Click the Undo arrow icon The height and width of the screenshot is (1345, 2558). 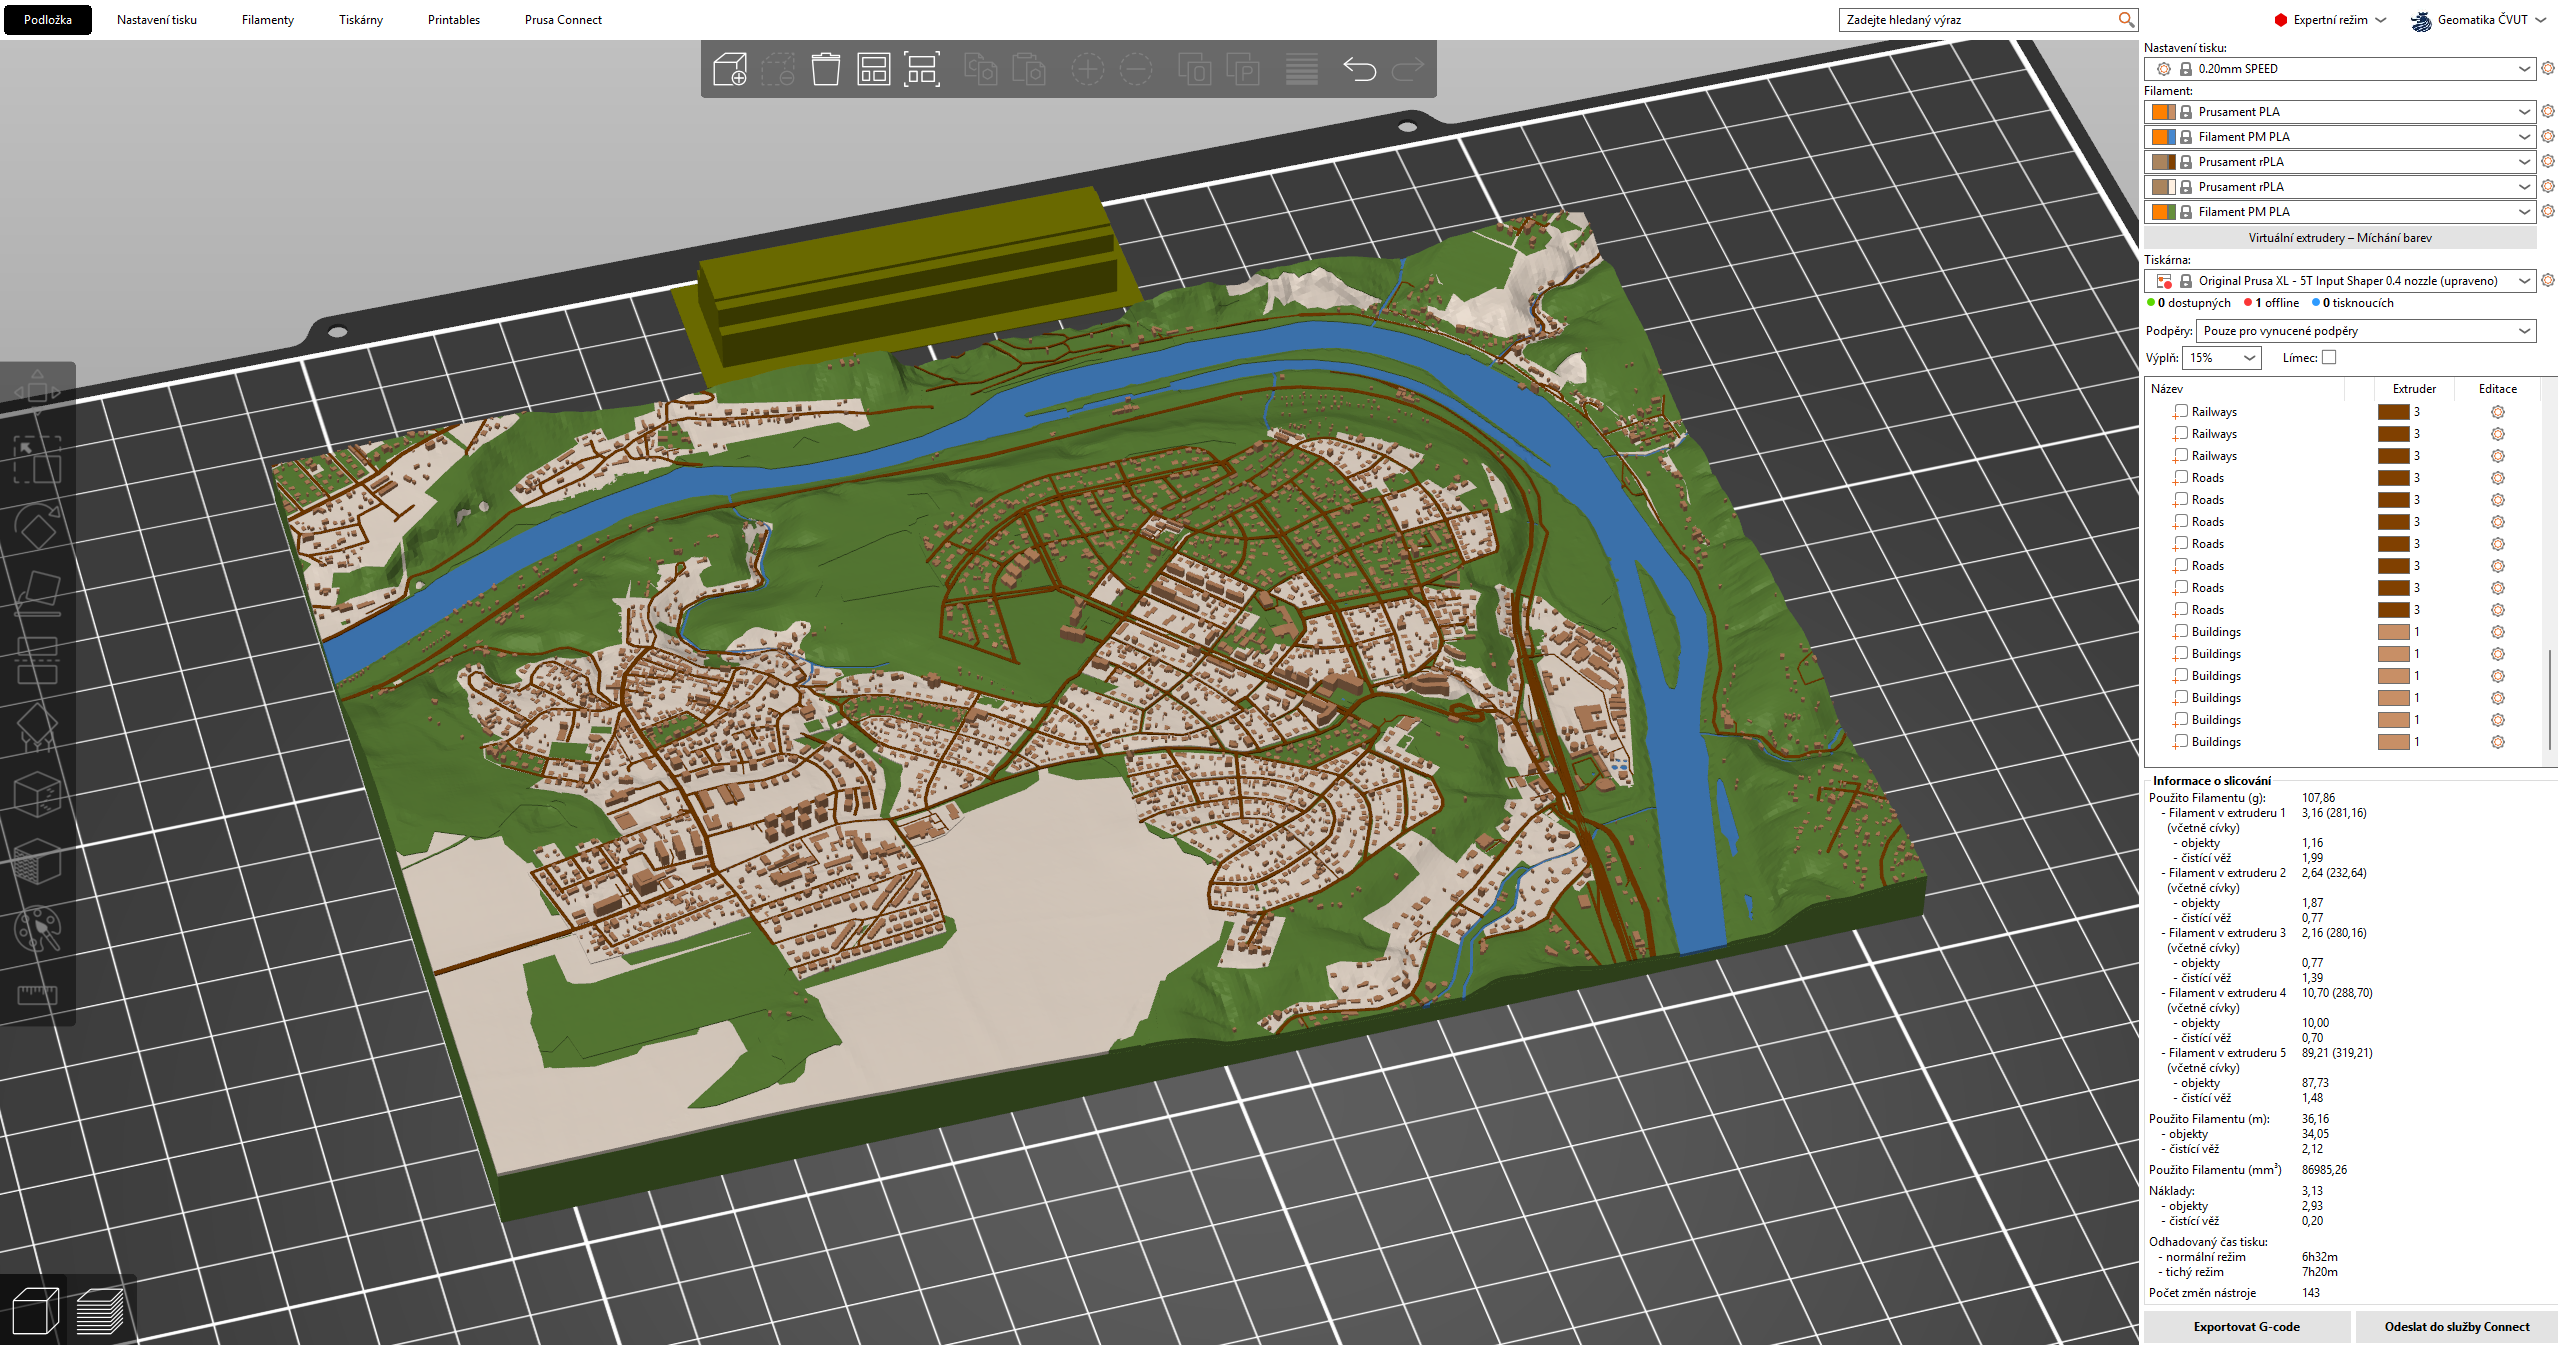[1359, 69]
